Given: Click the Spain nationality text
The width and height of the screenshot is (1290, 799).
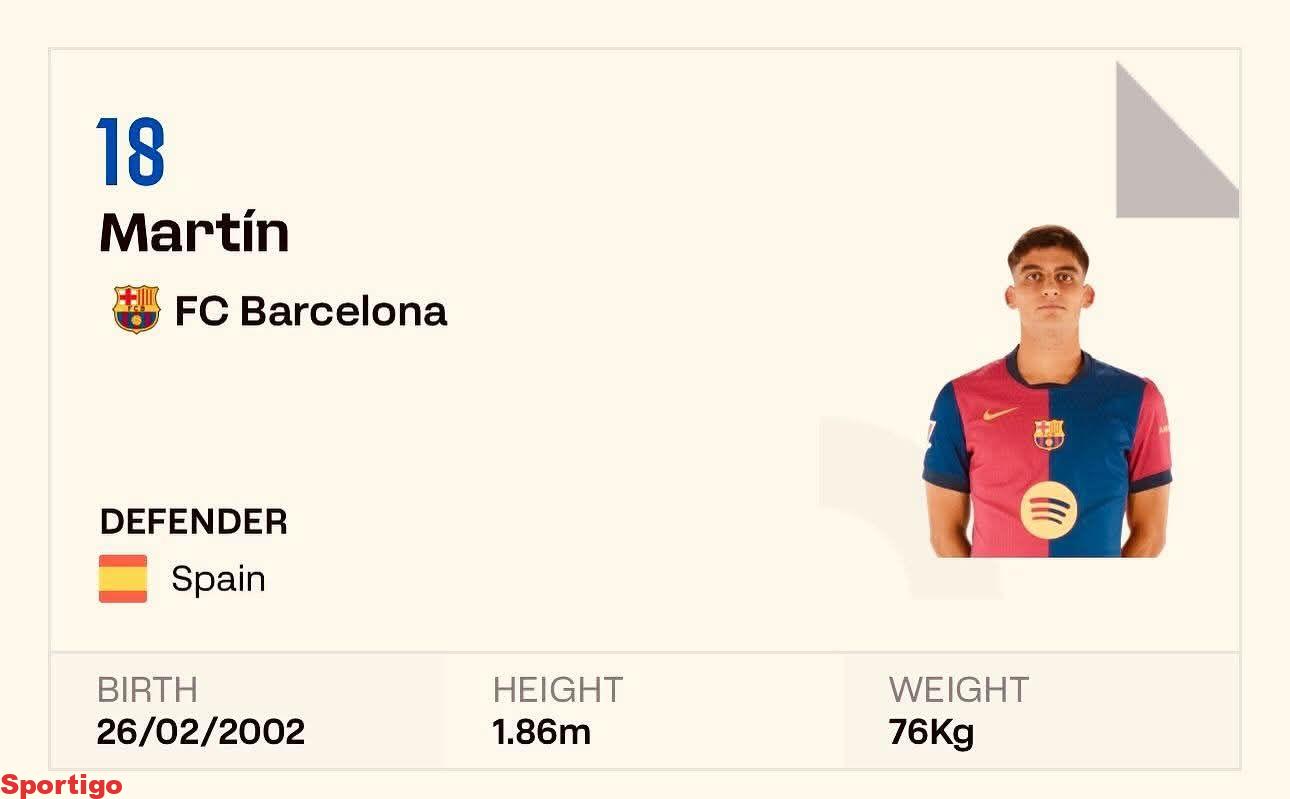Looking at the screenshot, I should (x=218, y=579).
